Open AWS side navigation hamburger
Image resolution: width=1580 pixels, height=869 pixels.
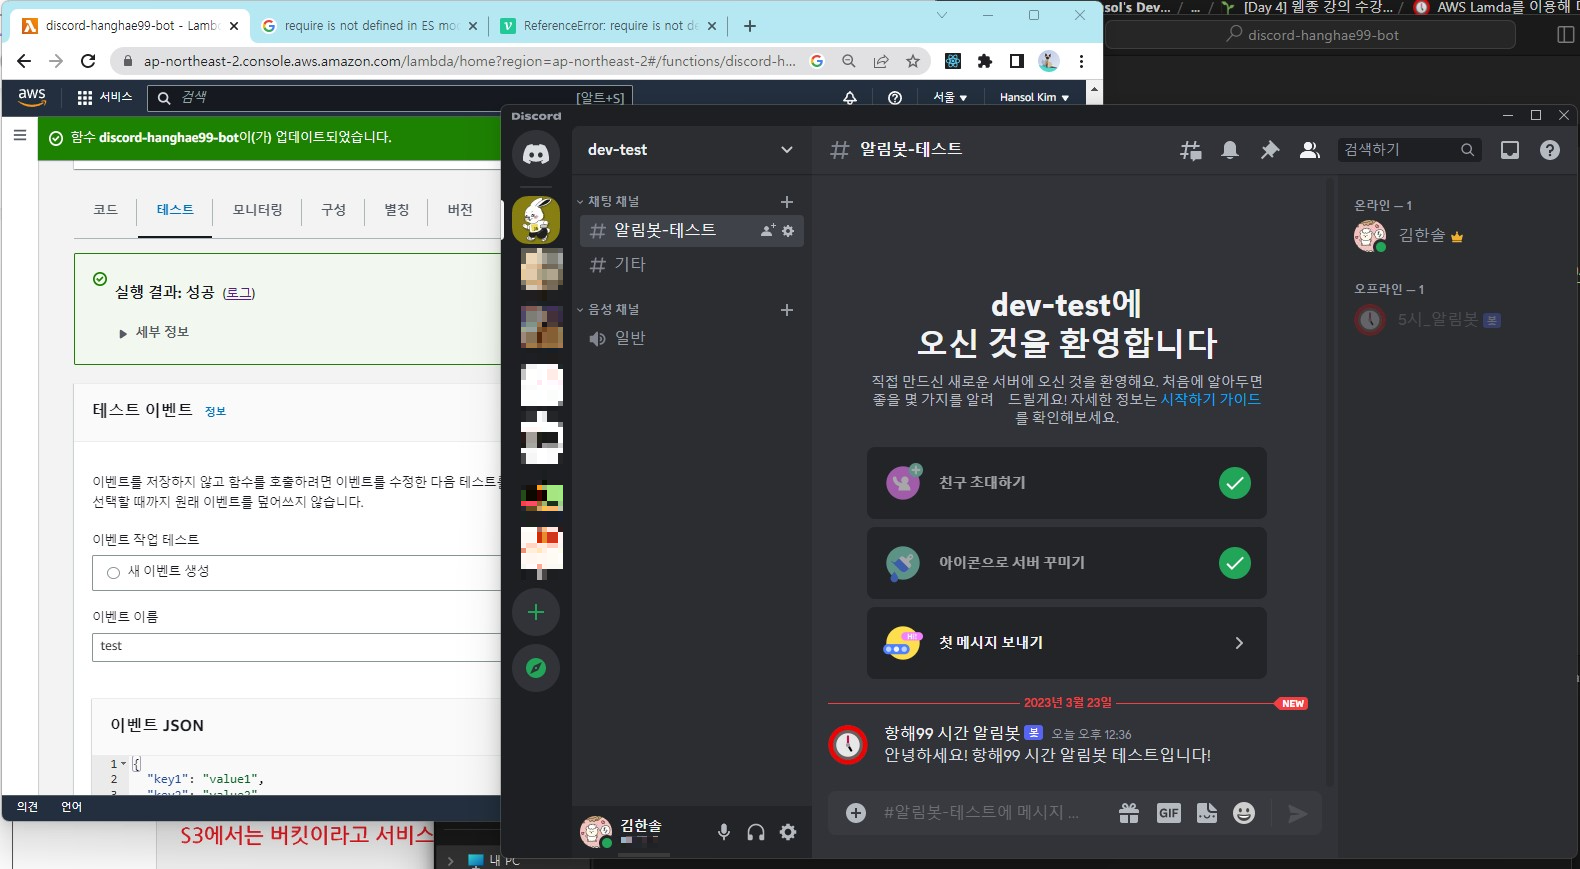click(x=19, y=135)
